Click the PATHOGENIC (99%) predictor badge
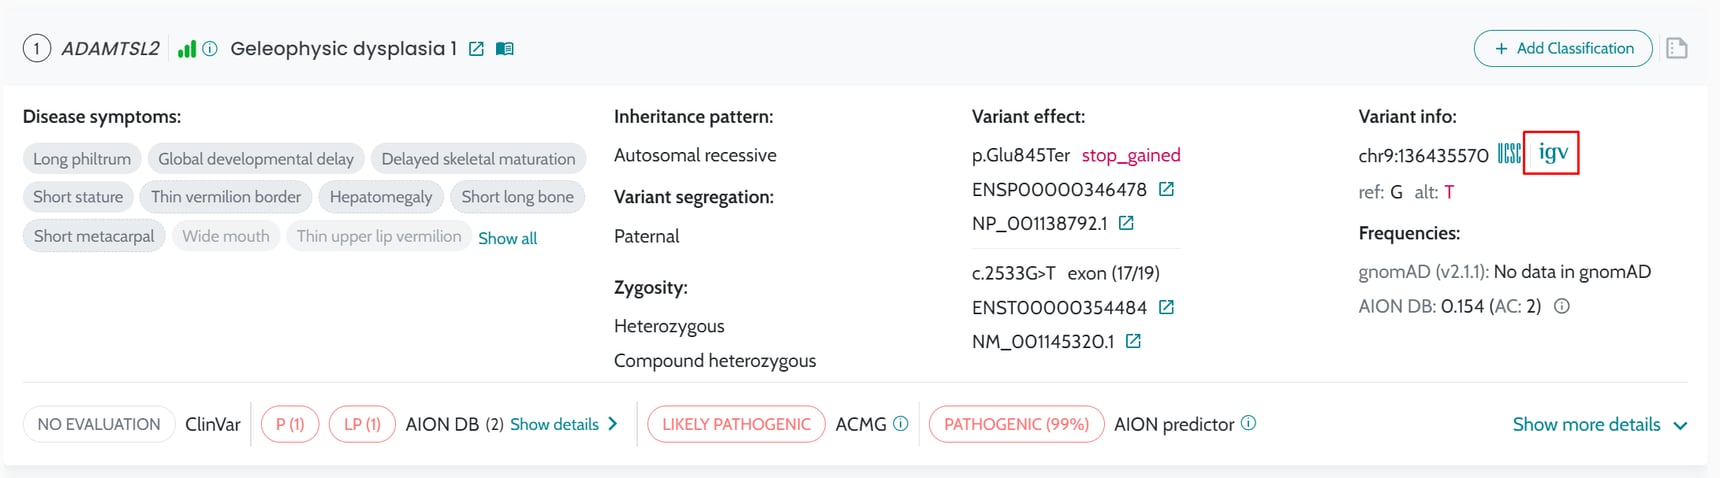Image resolution: width=1720 pixels, height=478 pixels. [1016, 424]
